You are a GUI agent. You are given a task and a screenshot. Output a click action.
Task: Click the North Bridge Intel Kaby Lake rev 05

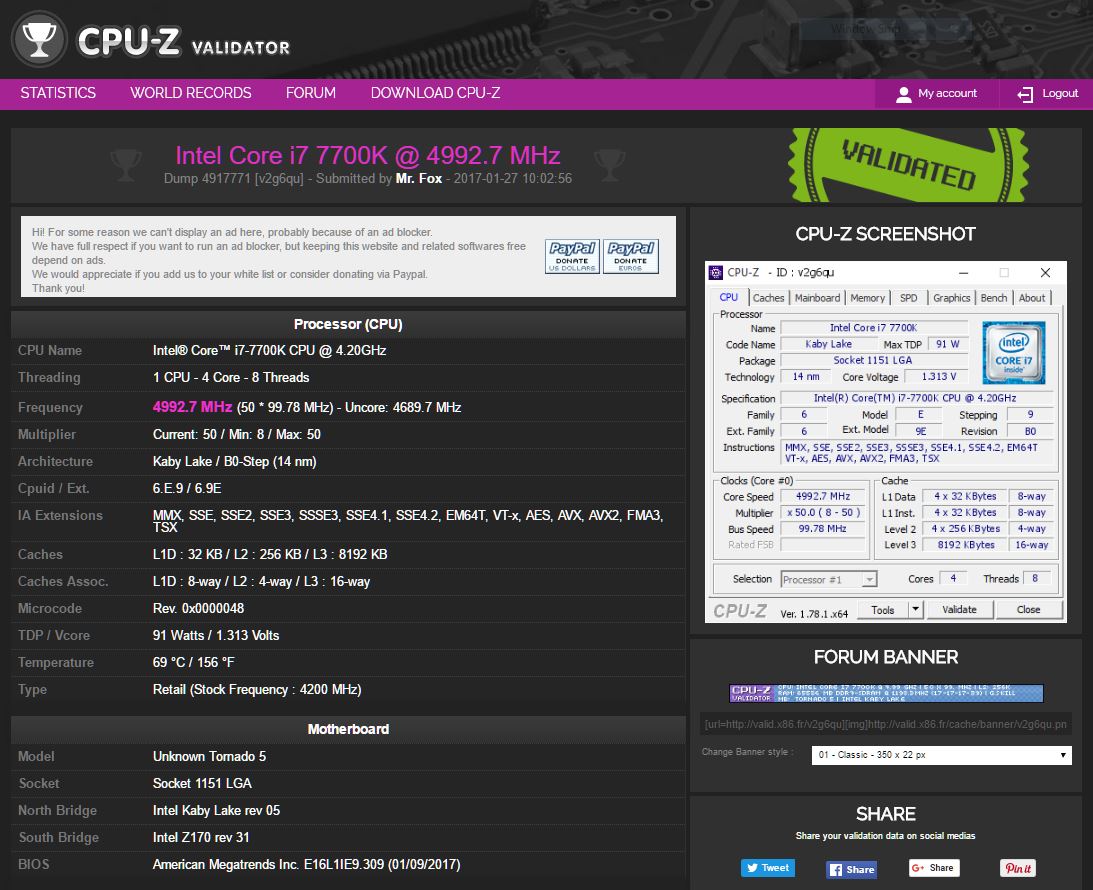click(216, 811)
